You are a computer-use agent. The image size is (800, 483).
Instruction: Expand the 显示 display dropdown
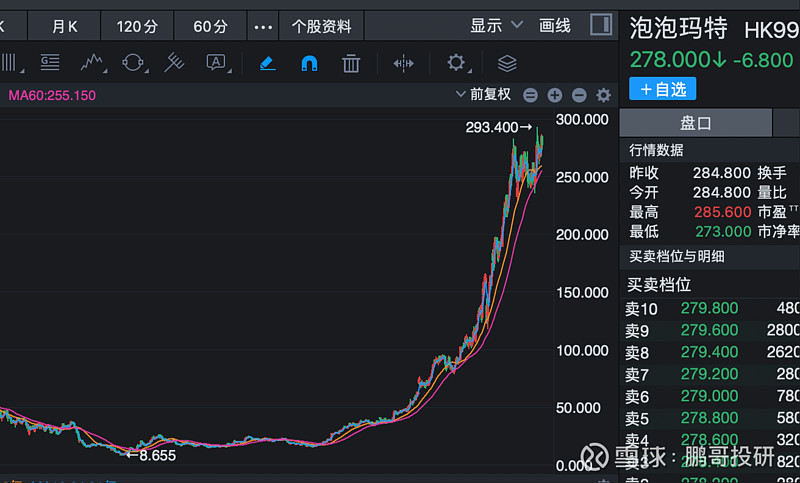click(496, 25)
